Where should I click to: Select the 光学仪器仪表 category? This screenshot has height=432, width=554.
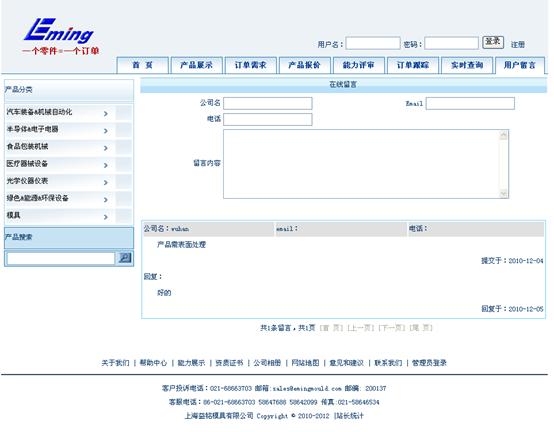(x=27, y=181)
